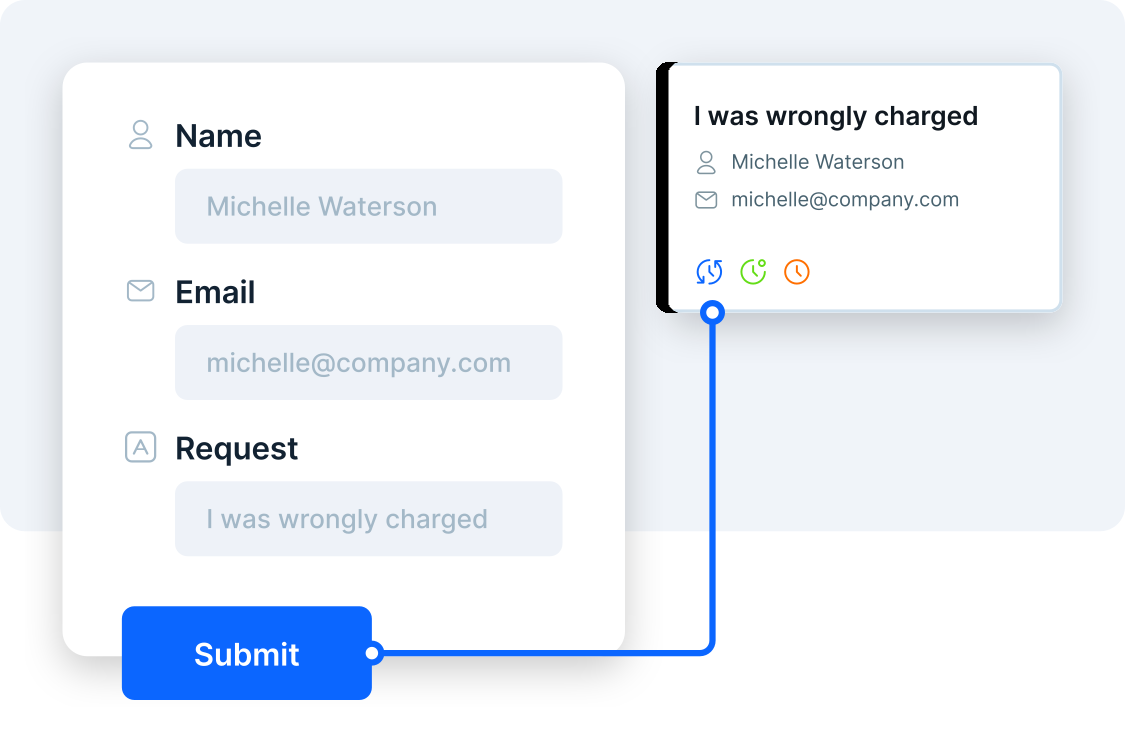Click the connector dot on the Submit button
The height and width of the screenshot is (750, 1125).
click(x=373, y=653)
